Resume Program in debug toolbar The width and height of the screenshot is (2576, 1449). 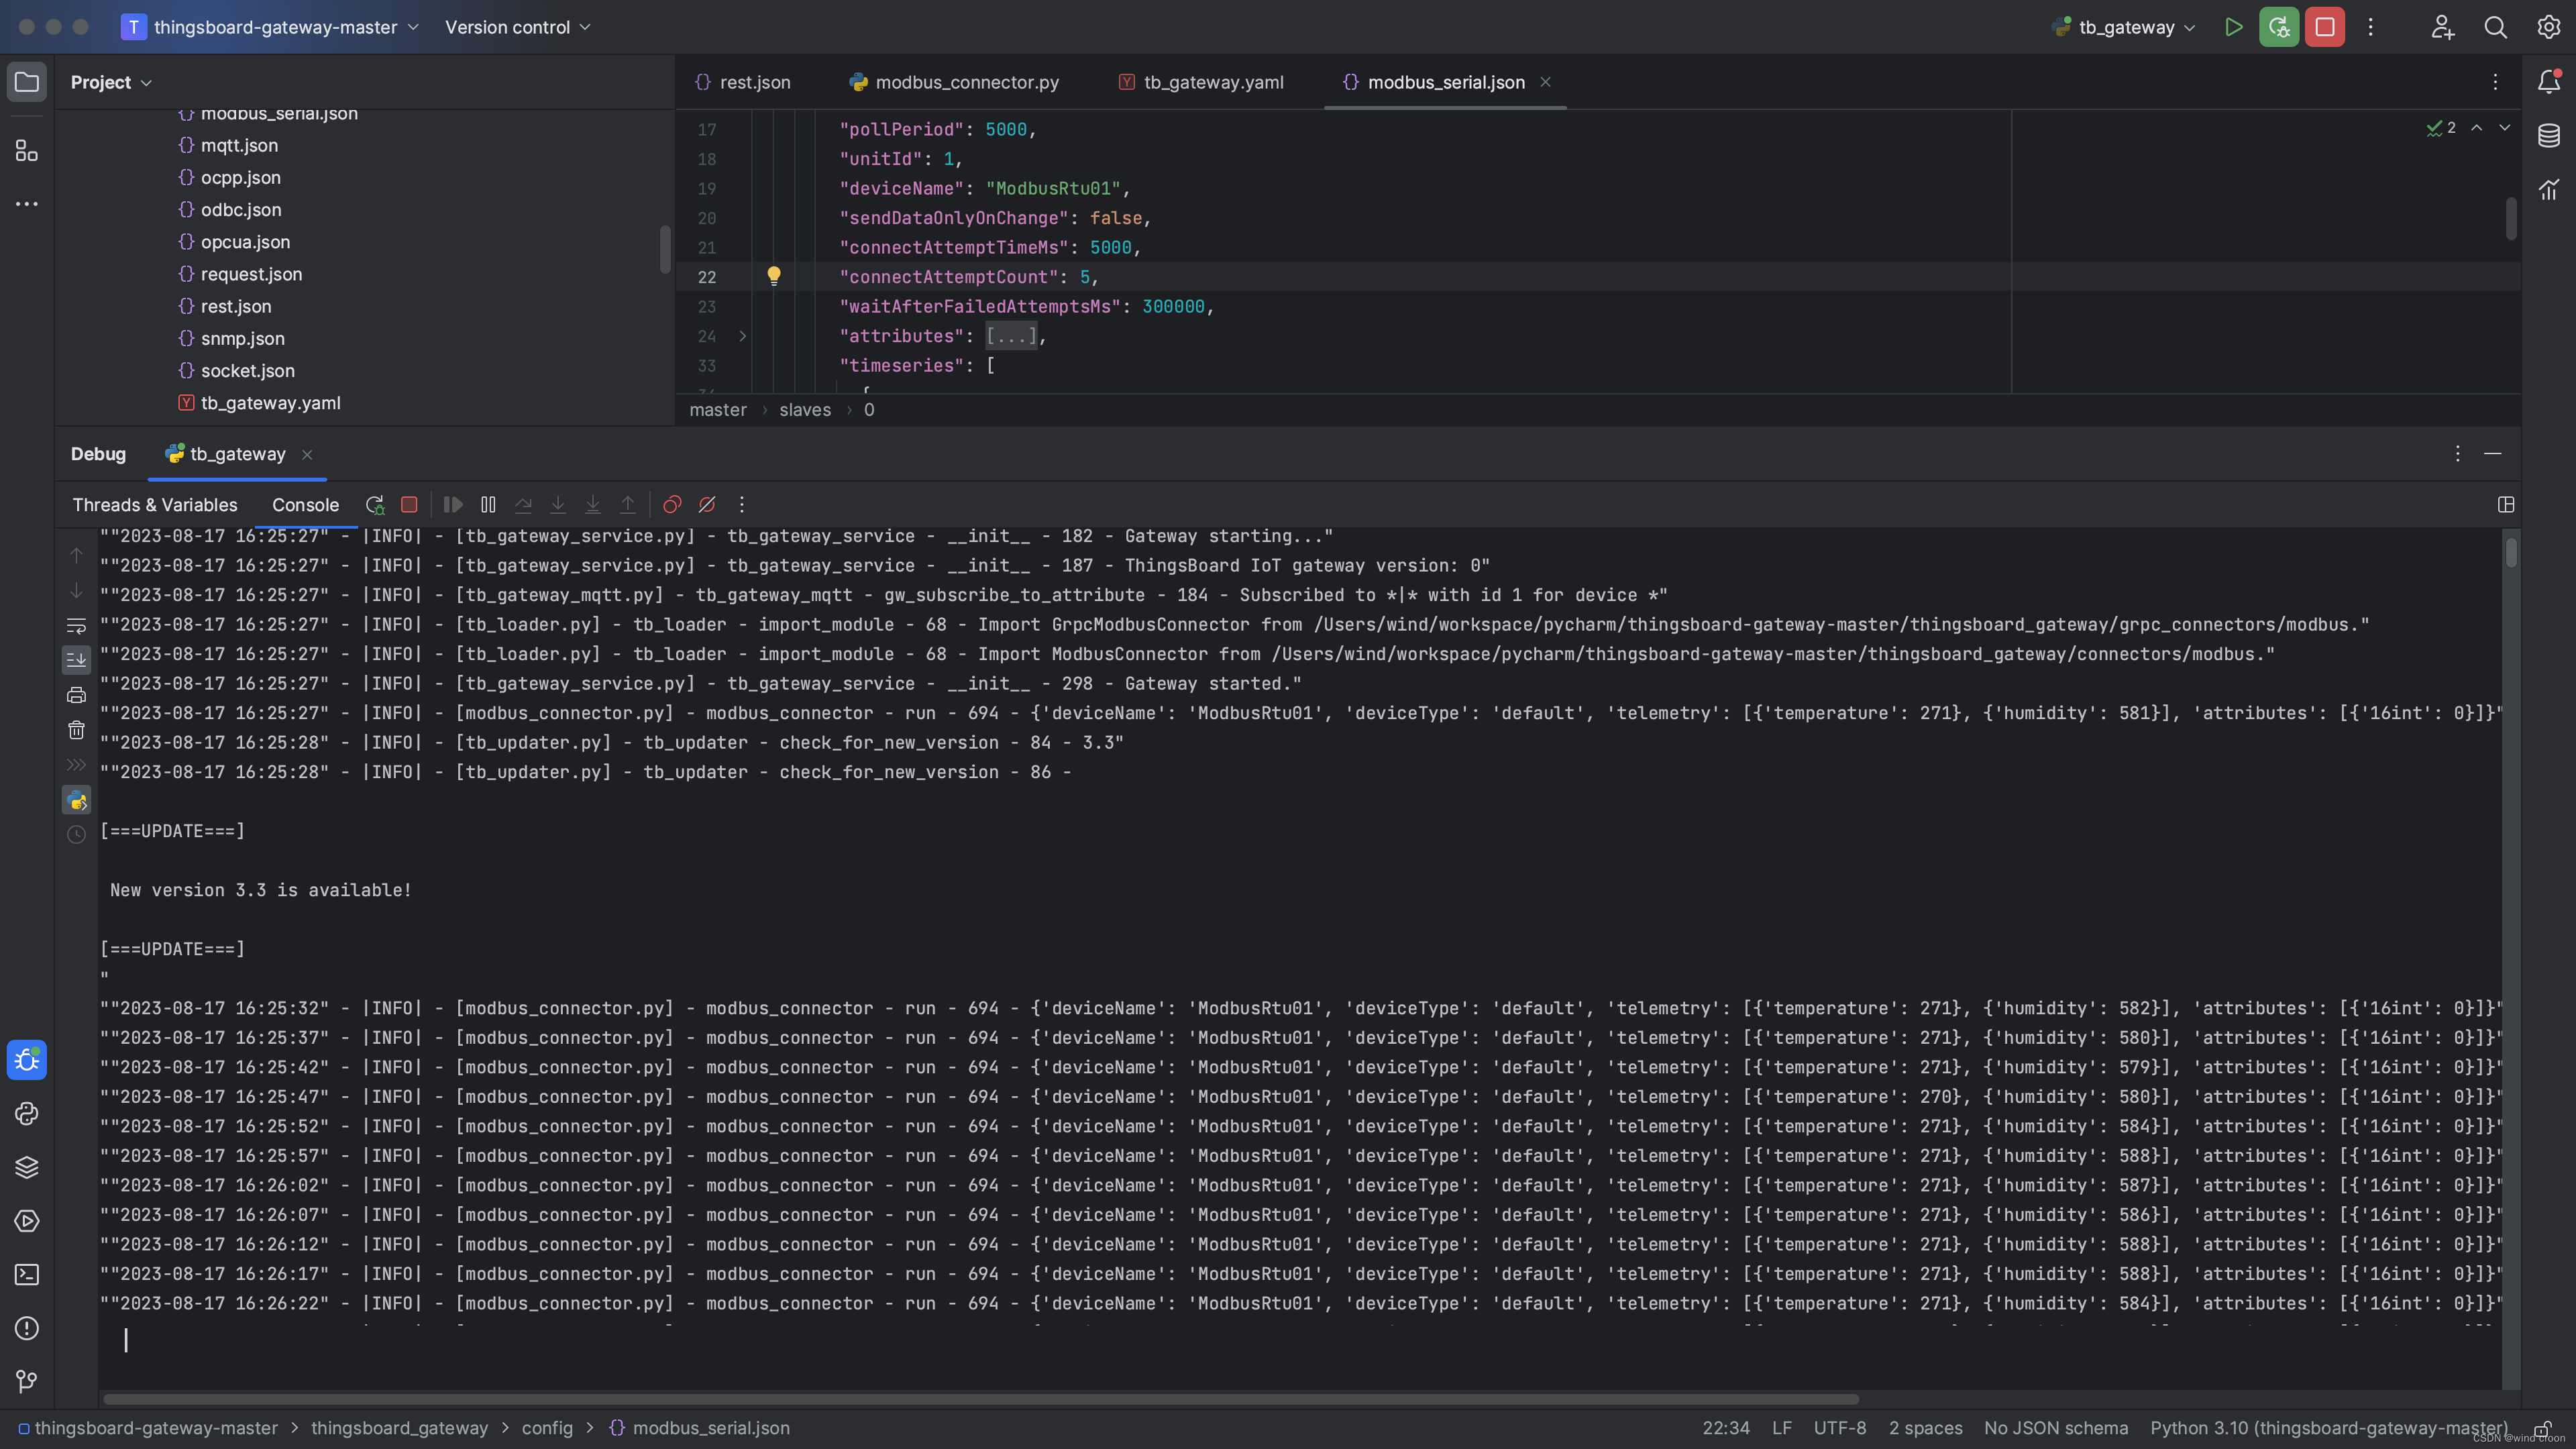coord(453,505)
